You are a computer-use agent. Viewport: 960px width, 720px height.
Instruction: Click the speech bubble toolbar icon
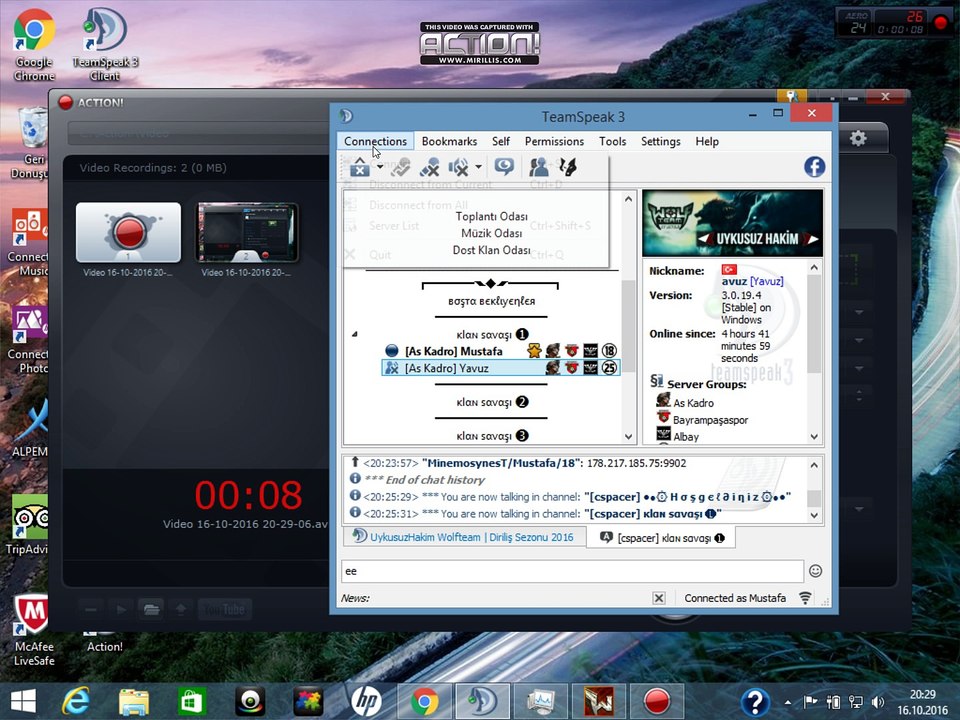pos(504,167)
